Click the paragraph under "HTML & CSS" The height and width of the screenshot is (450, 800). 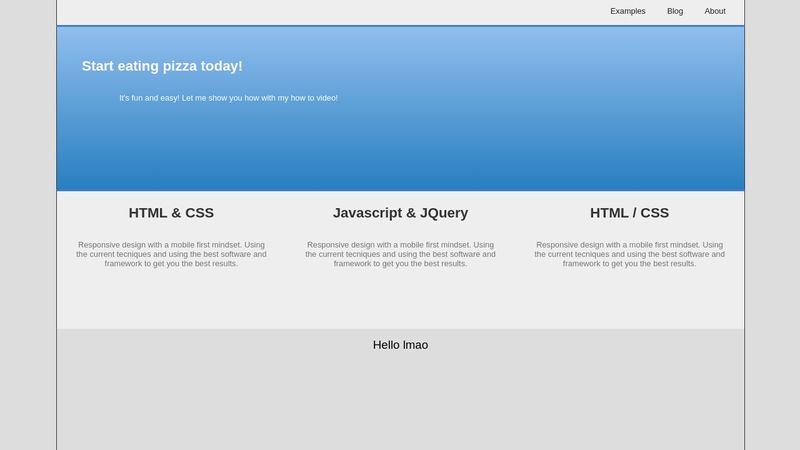point(171,254)
